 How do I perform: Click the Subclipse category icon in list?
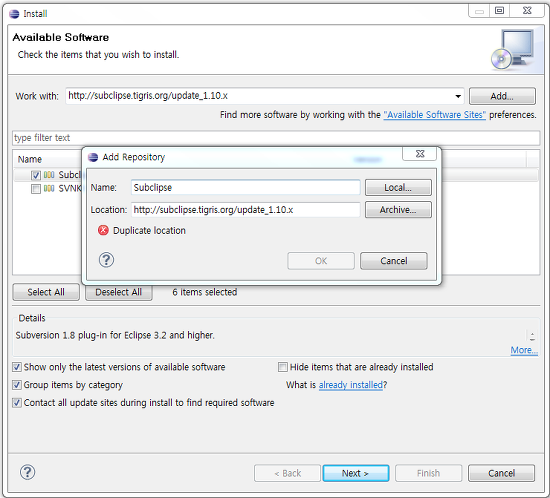(x=49, y=175)
